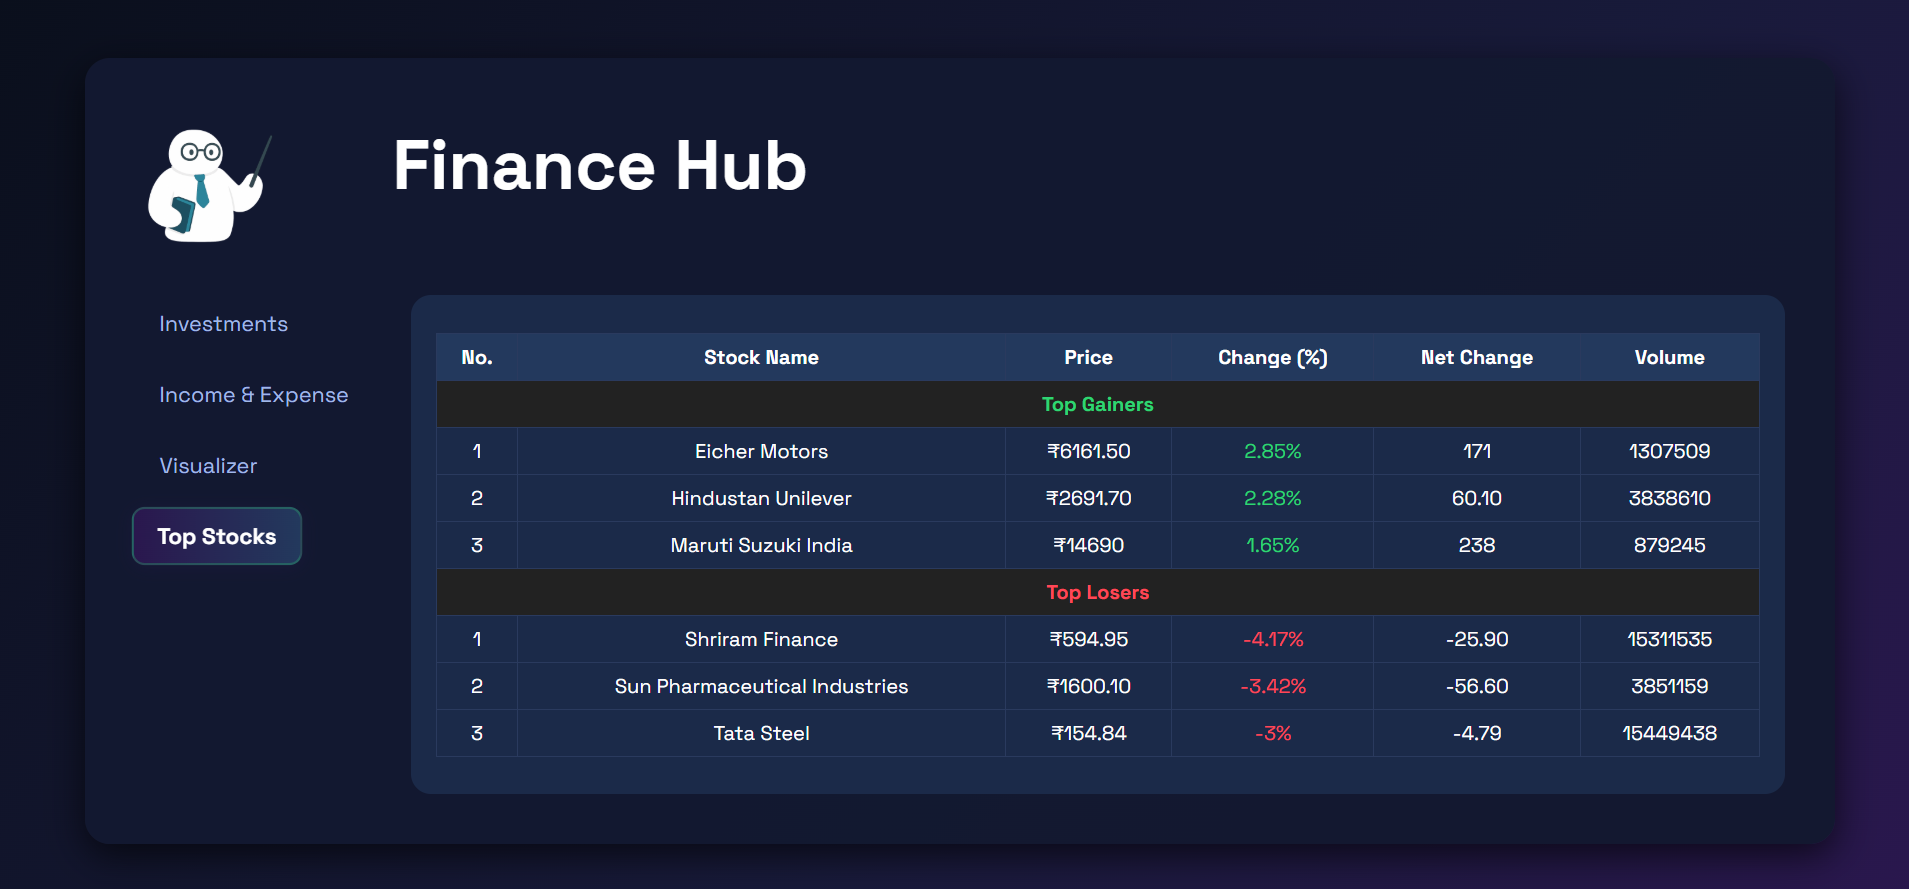This screenshot has width=1909, height=889.
Task: Click the ₹1600.10 price cell
Action: pos(1088,686)
